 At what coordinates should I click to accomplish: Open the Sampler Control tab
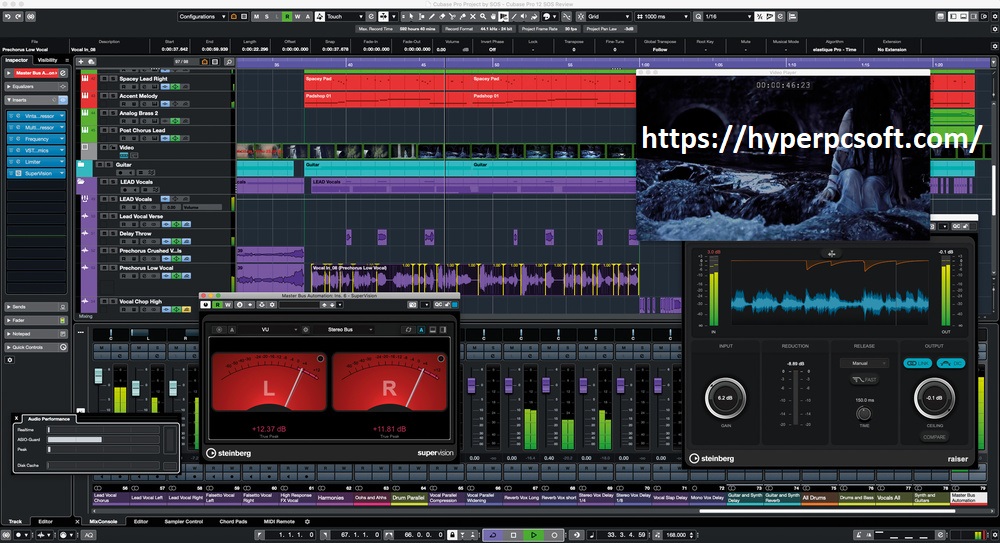(x=184, y=521)
